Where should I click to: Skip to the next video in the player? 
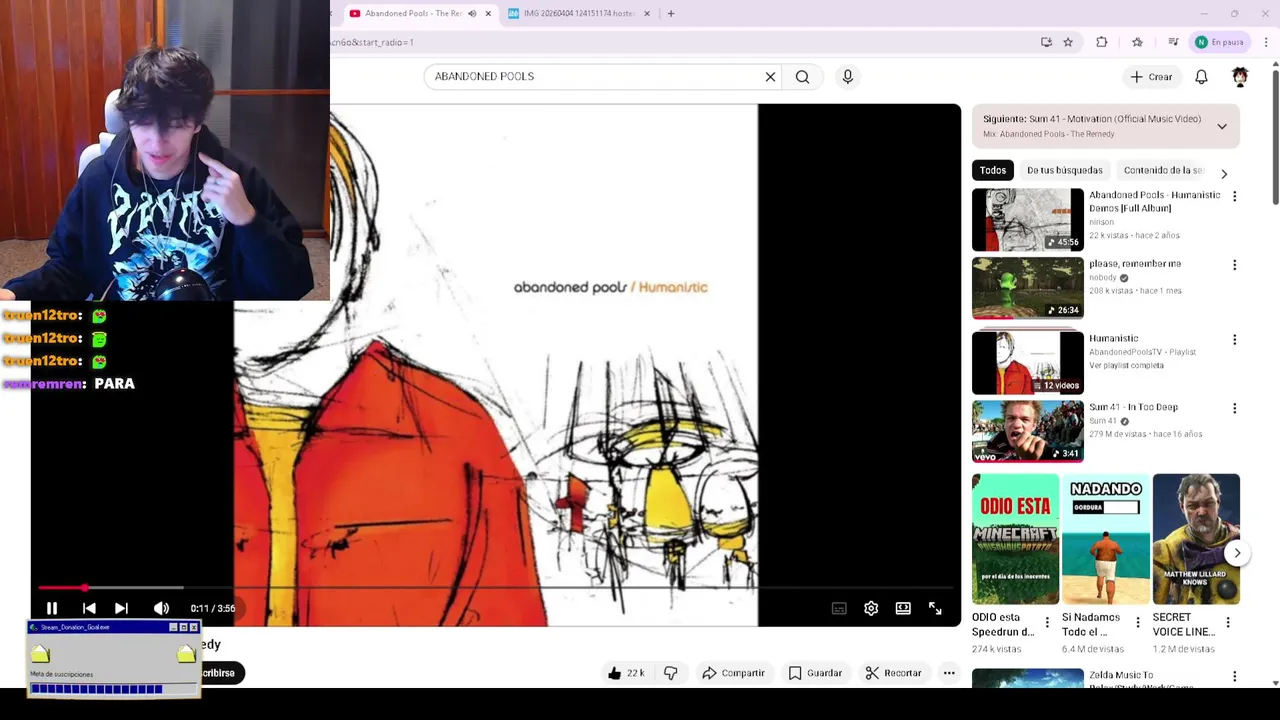[x=121, y=608]
